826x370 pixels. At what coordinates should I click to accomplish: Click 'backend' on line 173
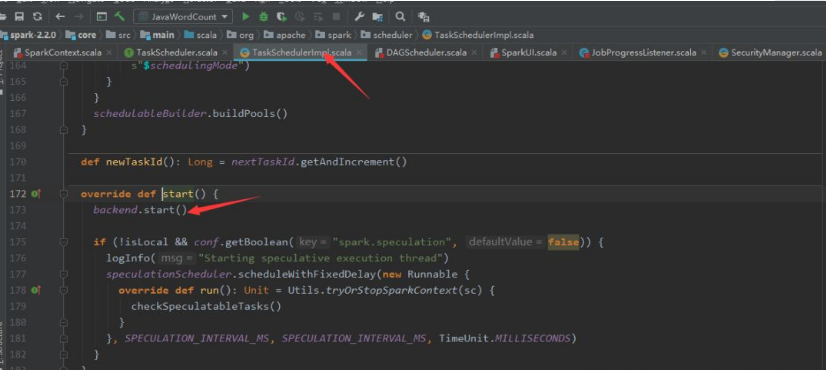click(x=116, y=210)
